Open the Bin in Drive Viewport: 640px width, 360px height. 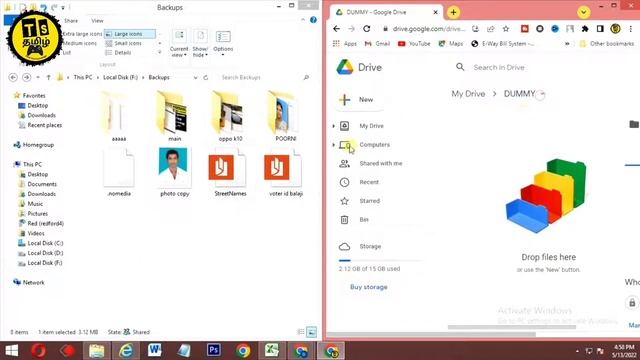[x=364, y=220]
